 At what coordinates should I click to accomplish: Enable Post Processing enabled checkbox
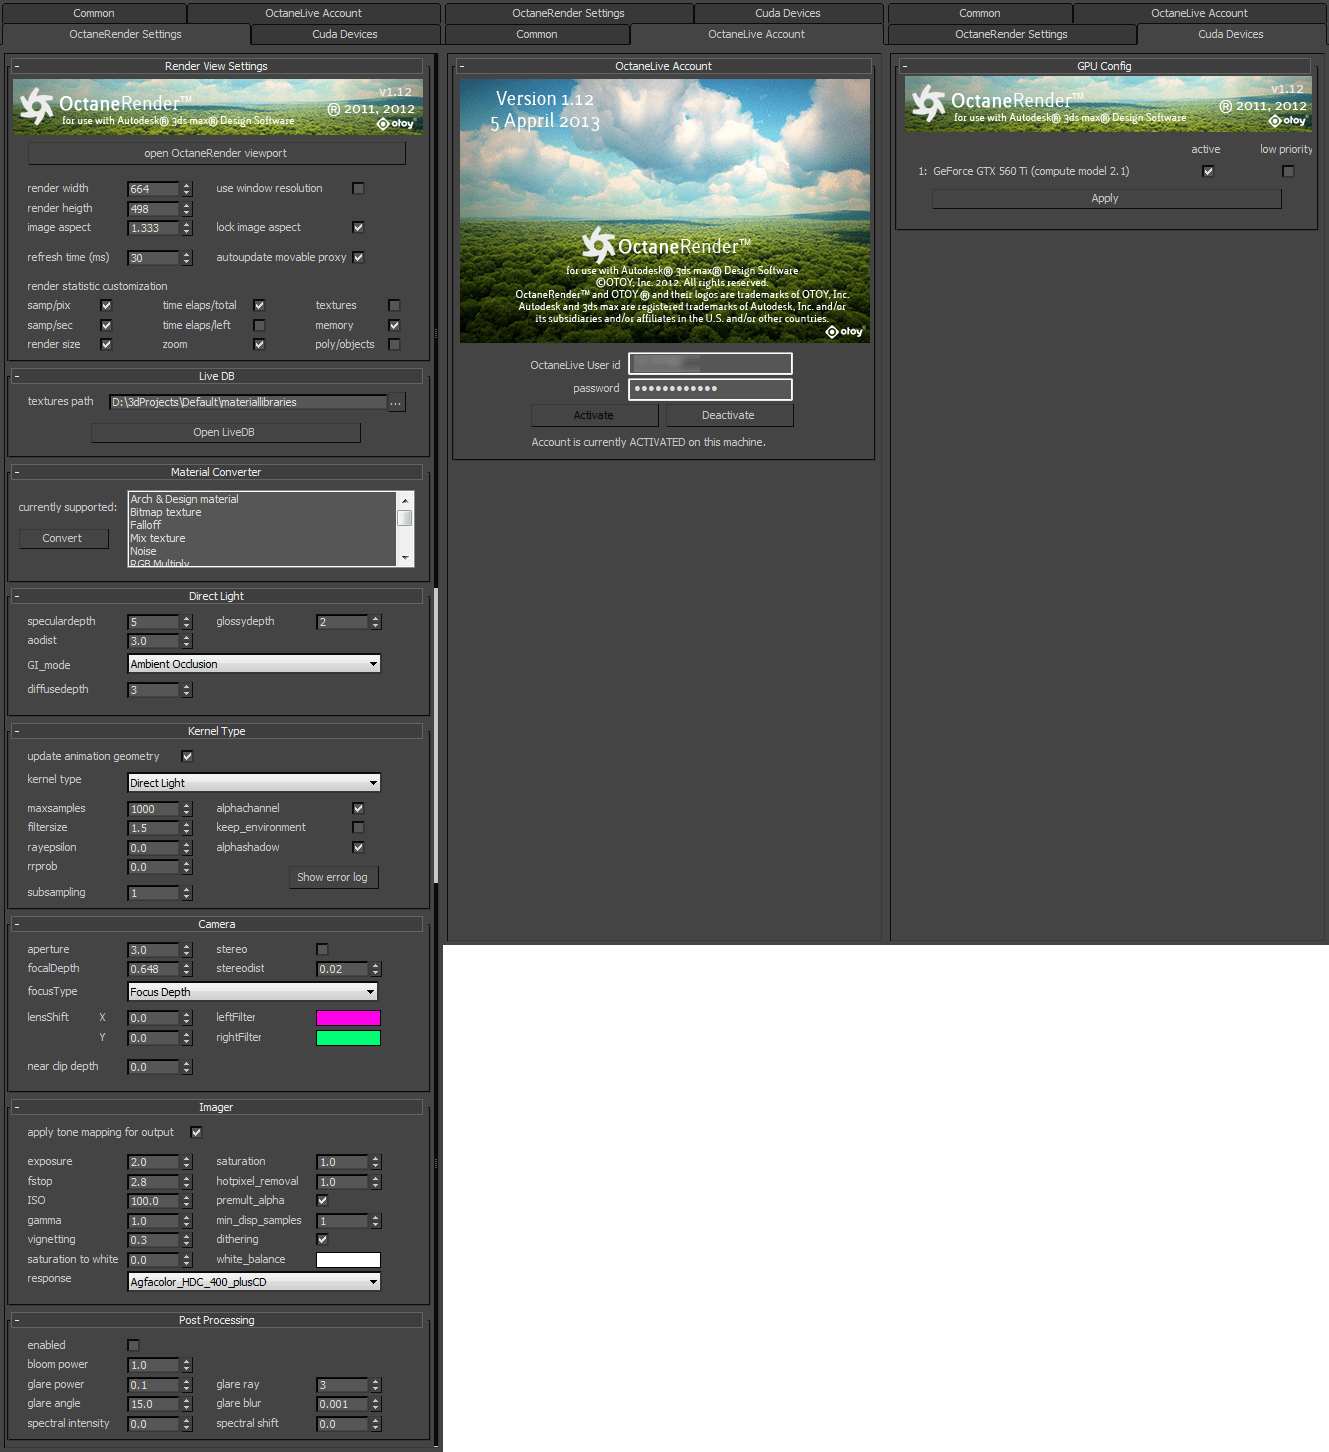(x=133, y=1345)
